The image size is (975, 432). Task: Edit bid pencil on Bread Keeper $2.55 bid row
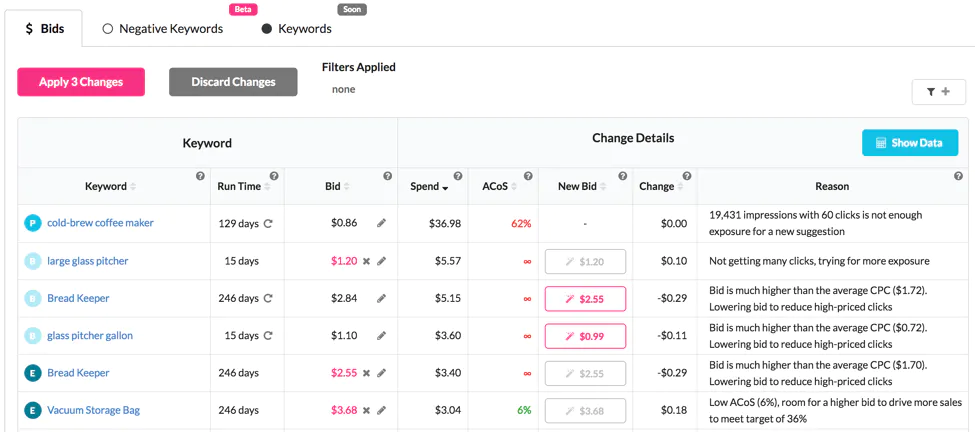[381, 373]
